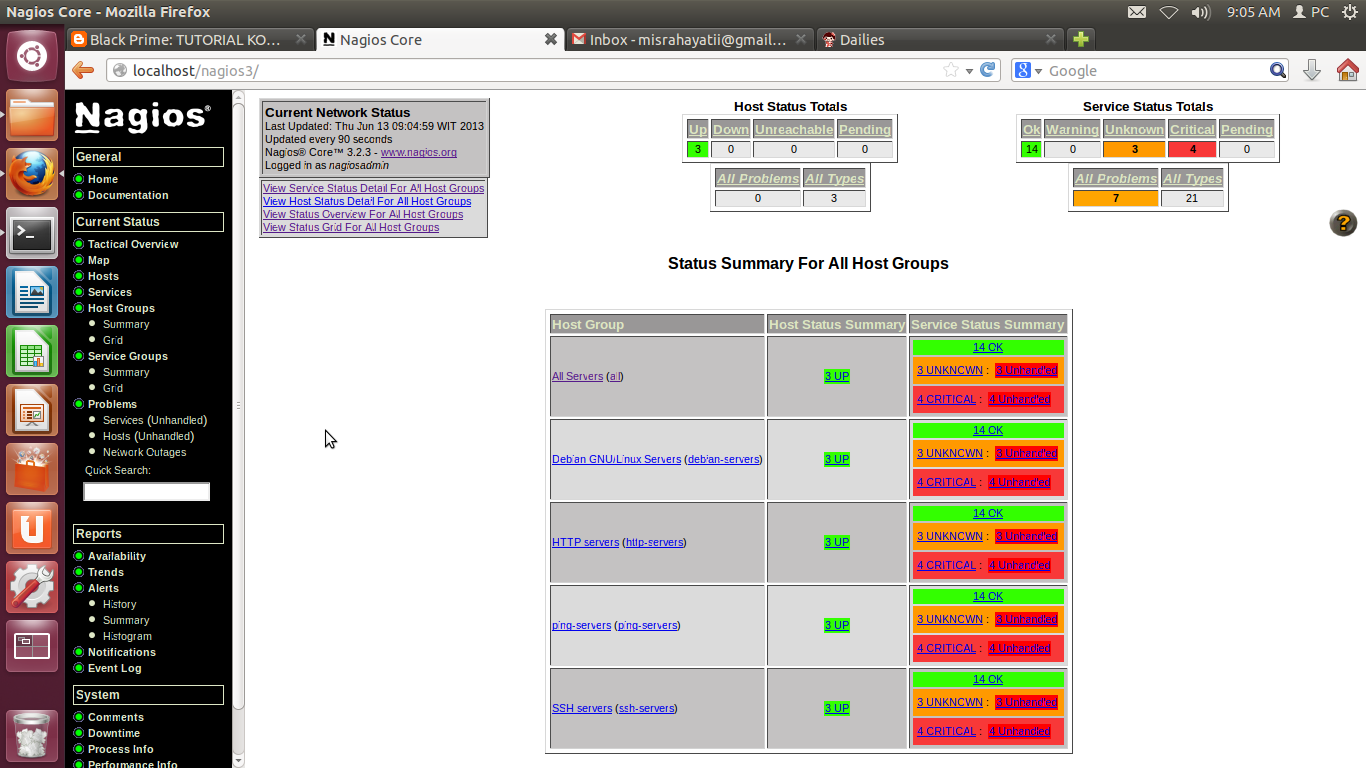Open the PC user menu in panel
Image resolution: width=1366 pixels, height=768 pixels.
pyautogui.click(x=1311, y=12)
